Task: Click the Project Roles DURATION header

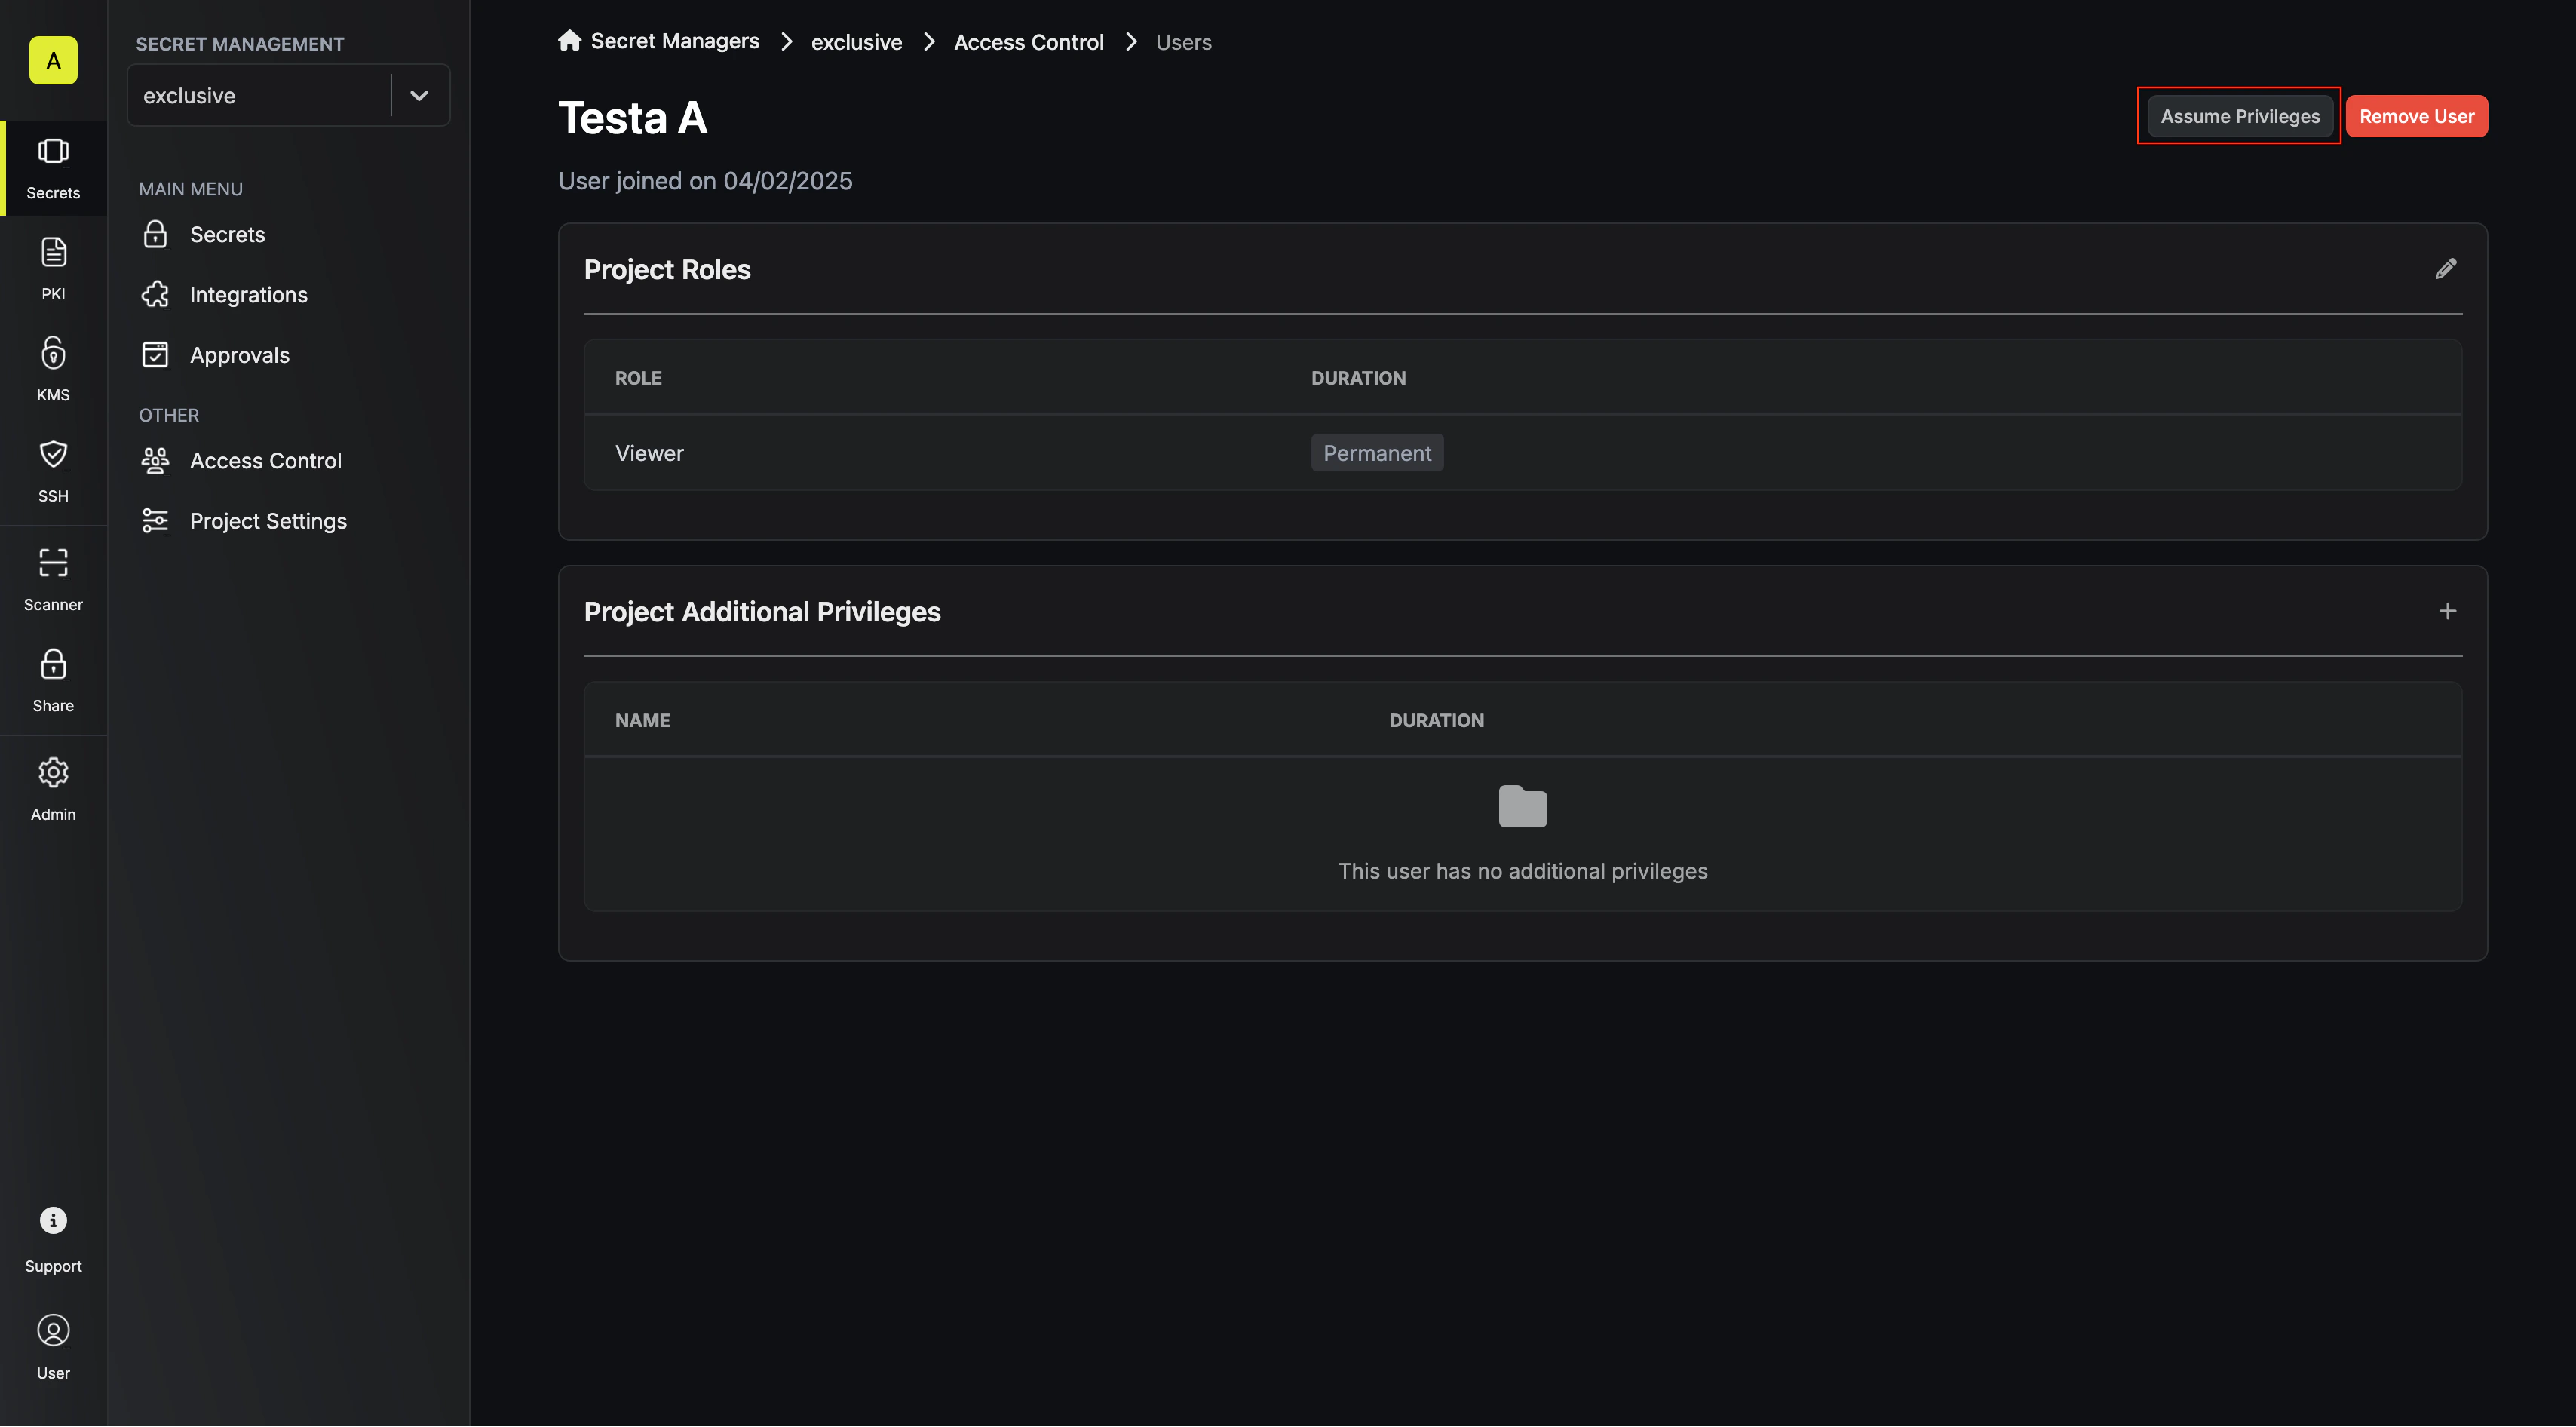Action: tap(1358, 378)
